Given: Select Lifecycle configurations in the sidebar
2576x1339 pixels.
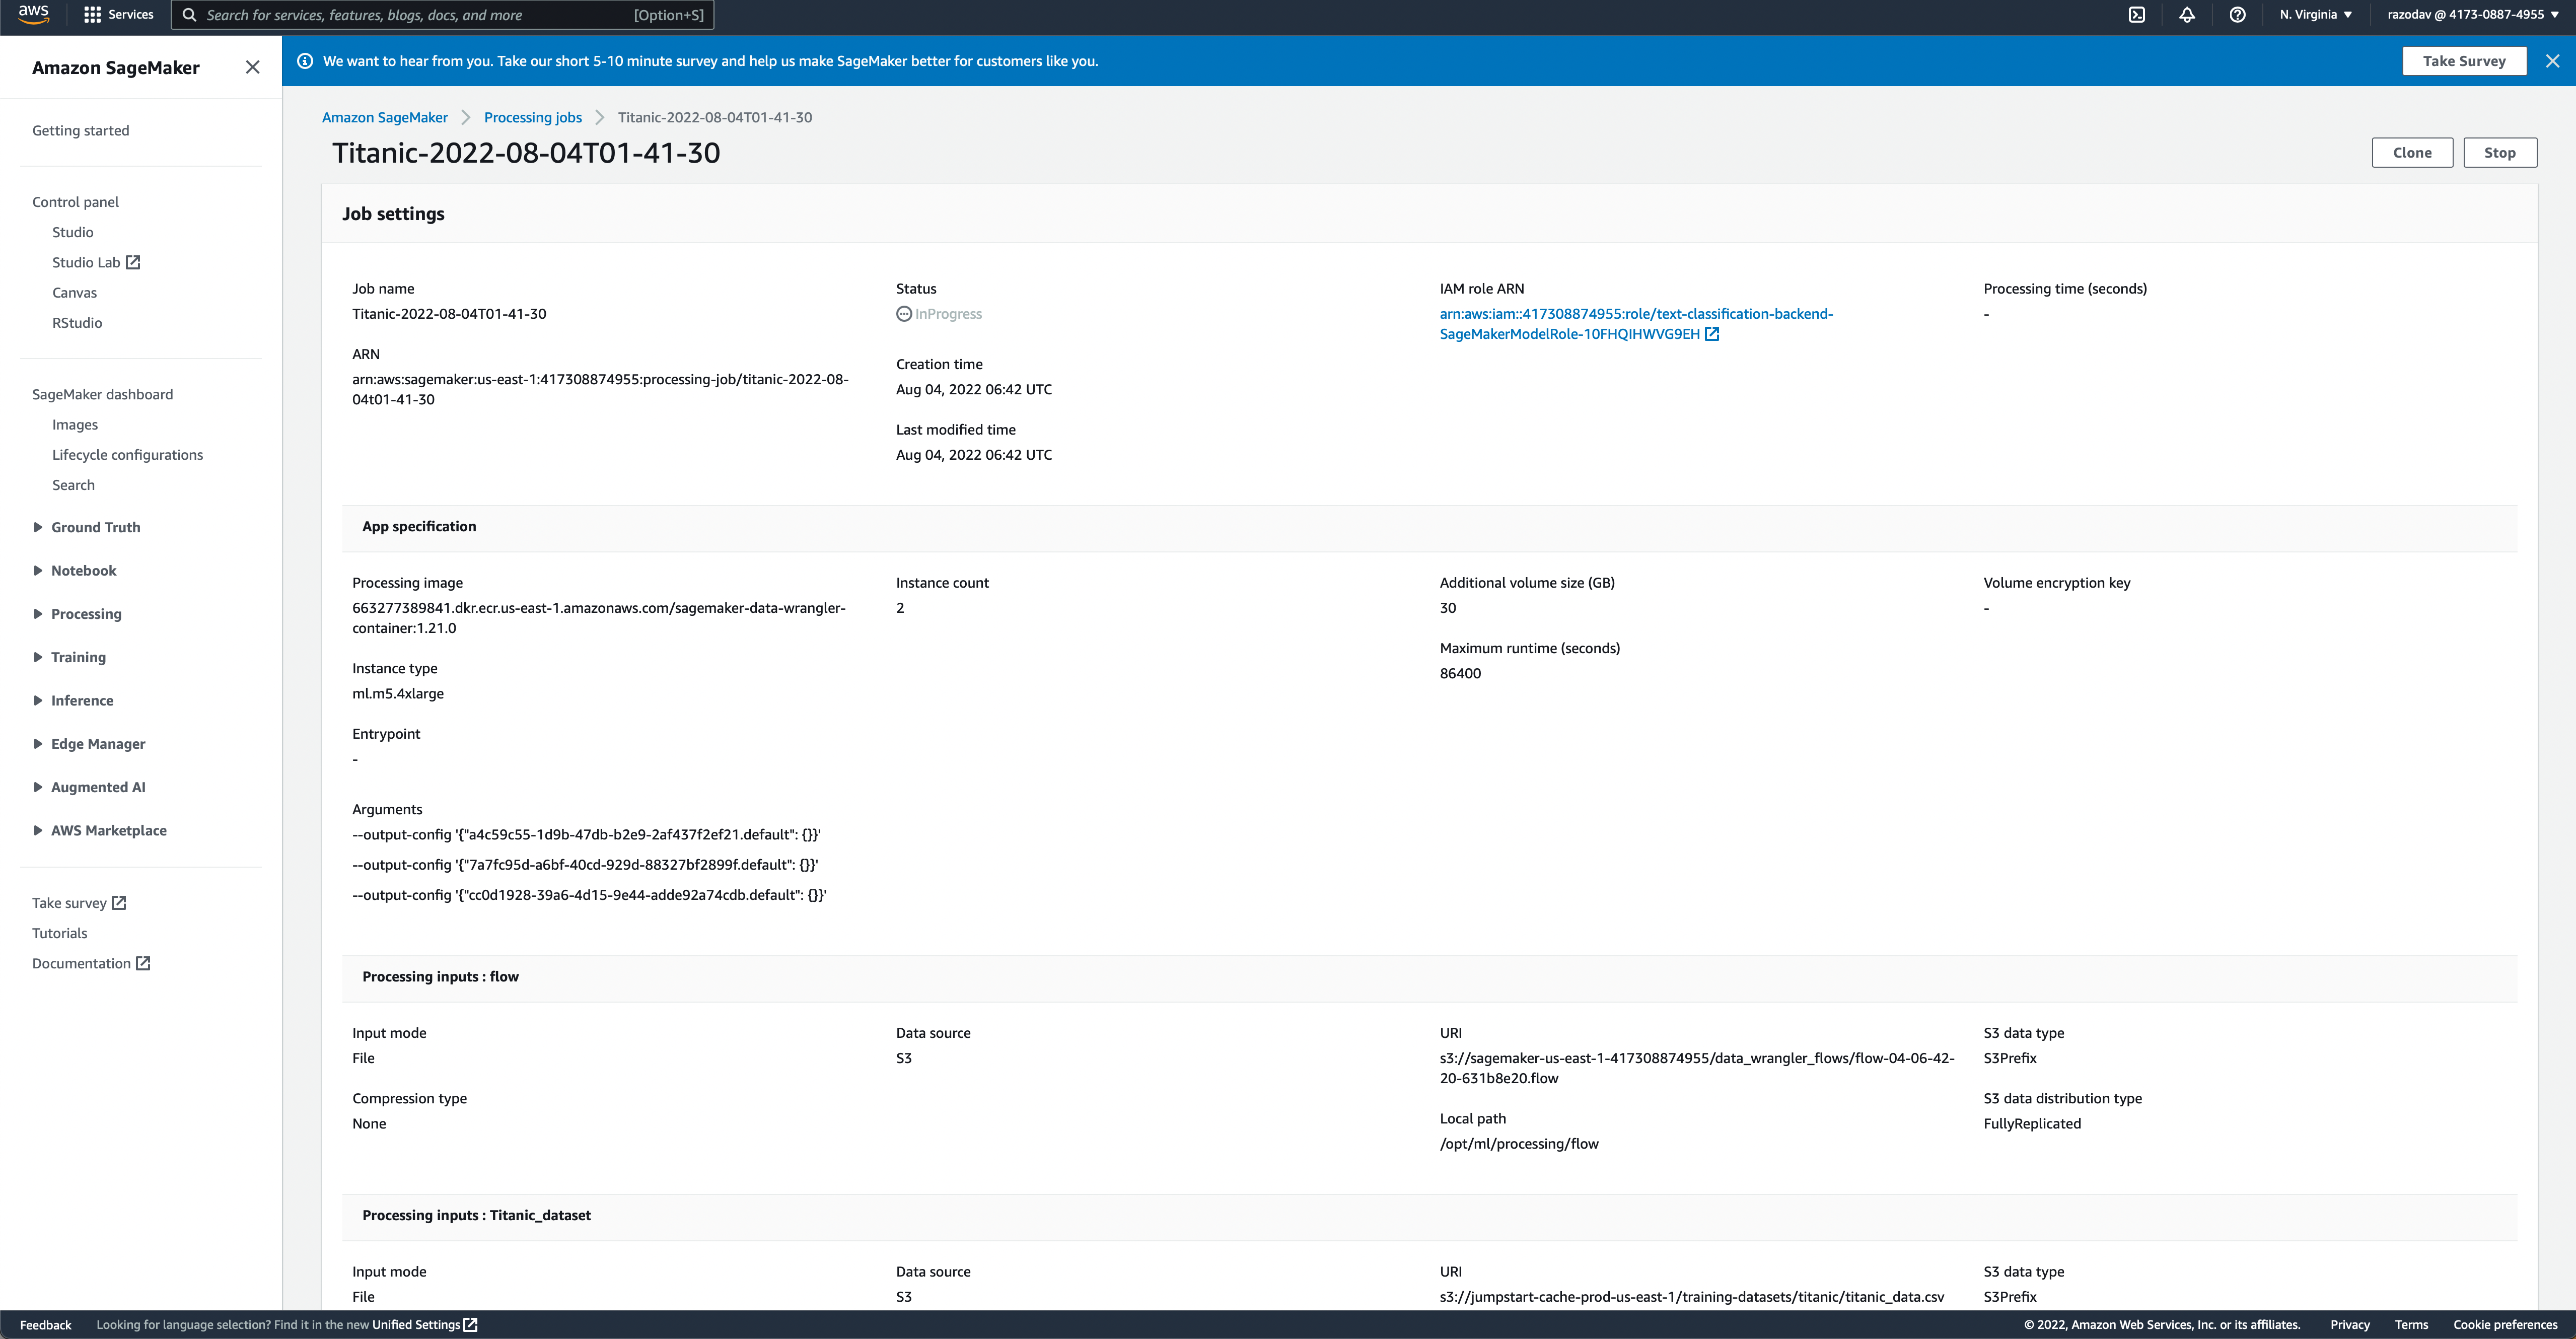Looking at the screenshot, I should [127, 455].
